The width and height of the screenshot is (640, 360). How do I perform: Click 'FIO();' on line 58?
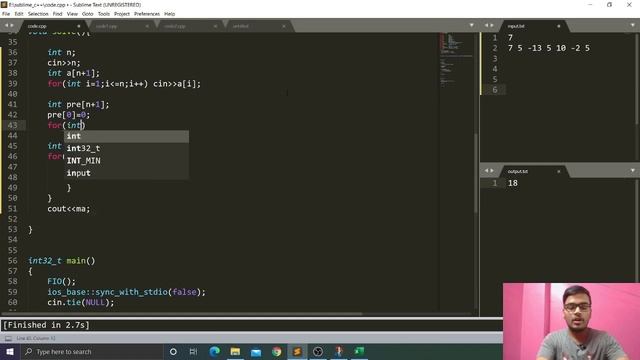coord(62,282)
